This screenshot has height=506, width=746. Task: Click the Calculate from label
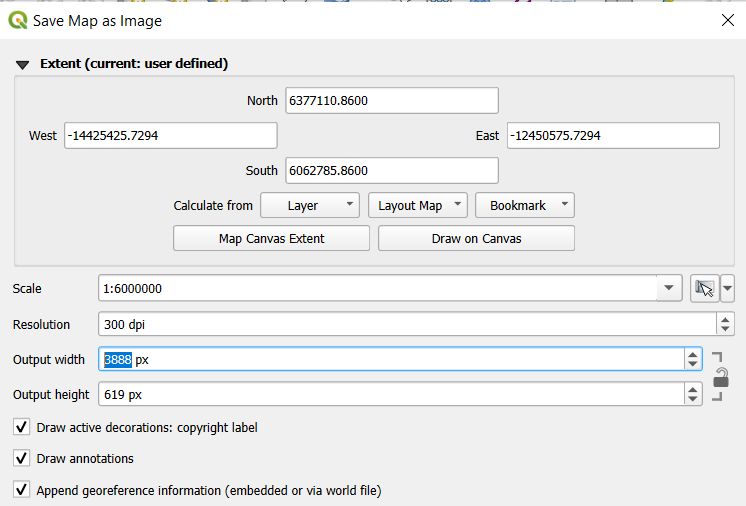213,205
